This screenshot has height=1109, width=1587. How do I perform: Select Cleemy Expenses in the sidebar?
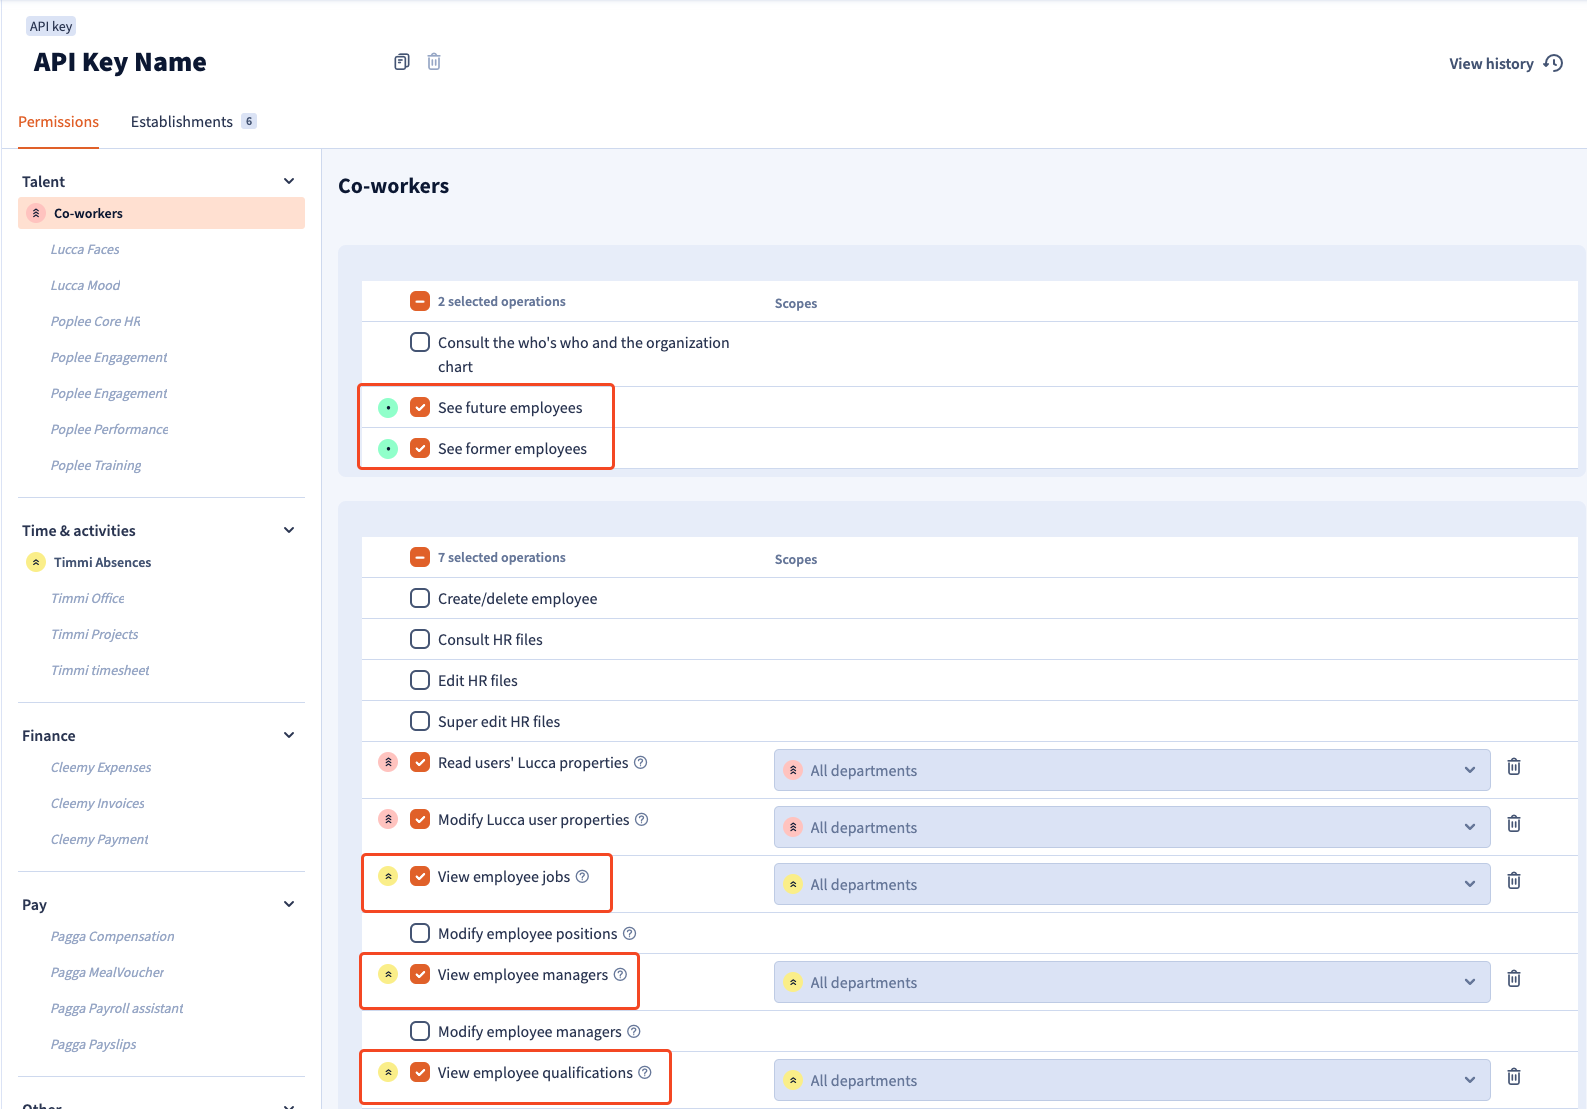click(101, 768)
